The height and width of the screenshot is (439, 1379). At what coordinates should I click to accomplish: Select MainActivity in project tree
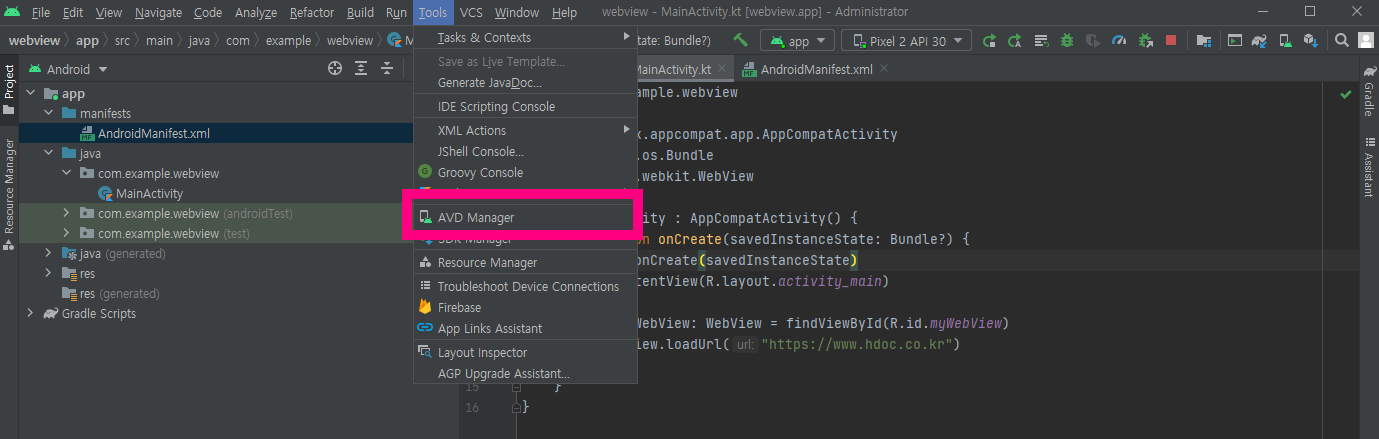pyautogui.click(x=149, y=193)
